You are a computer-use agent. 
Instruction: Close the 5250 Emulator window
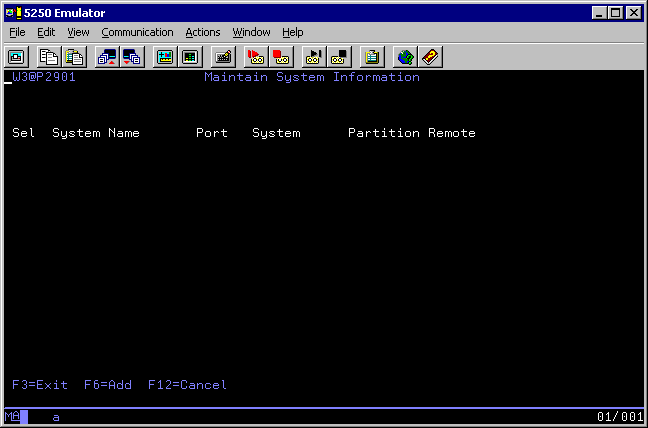tap(633, 13)
